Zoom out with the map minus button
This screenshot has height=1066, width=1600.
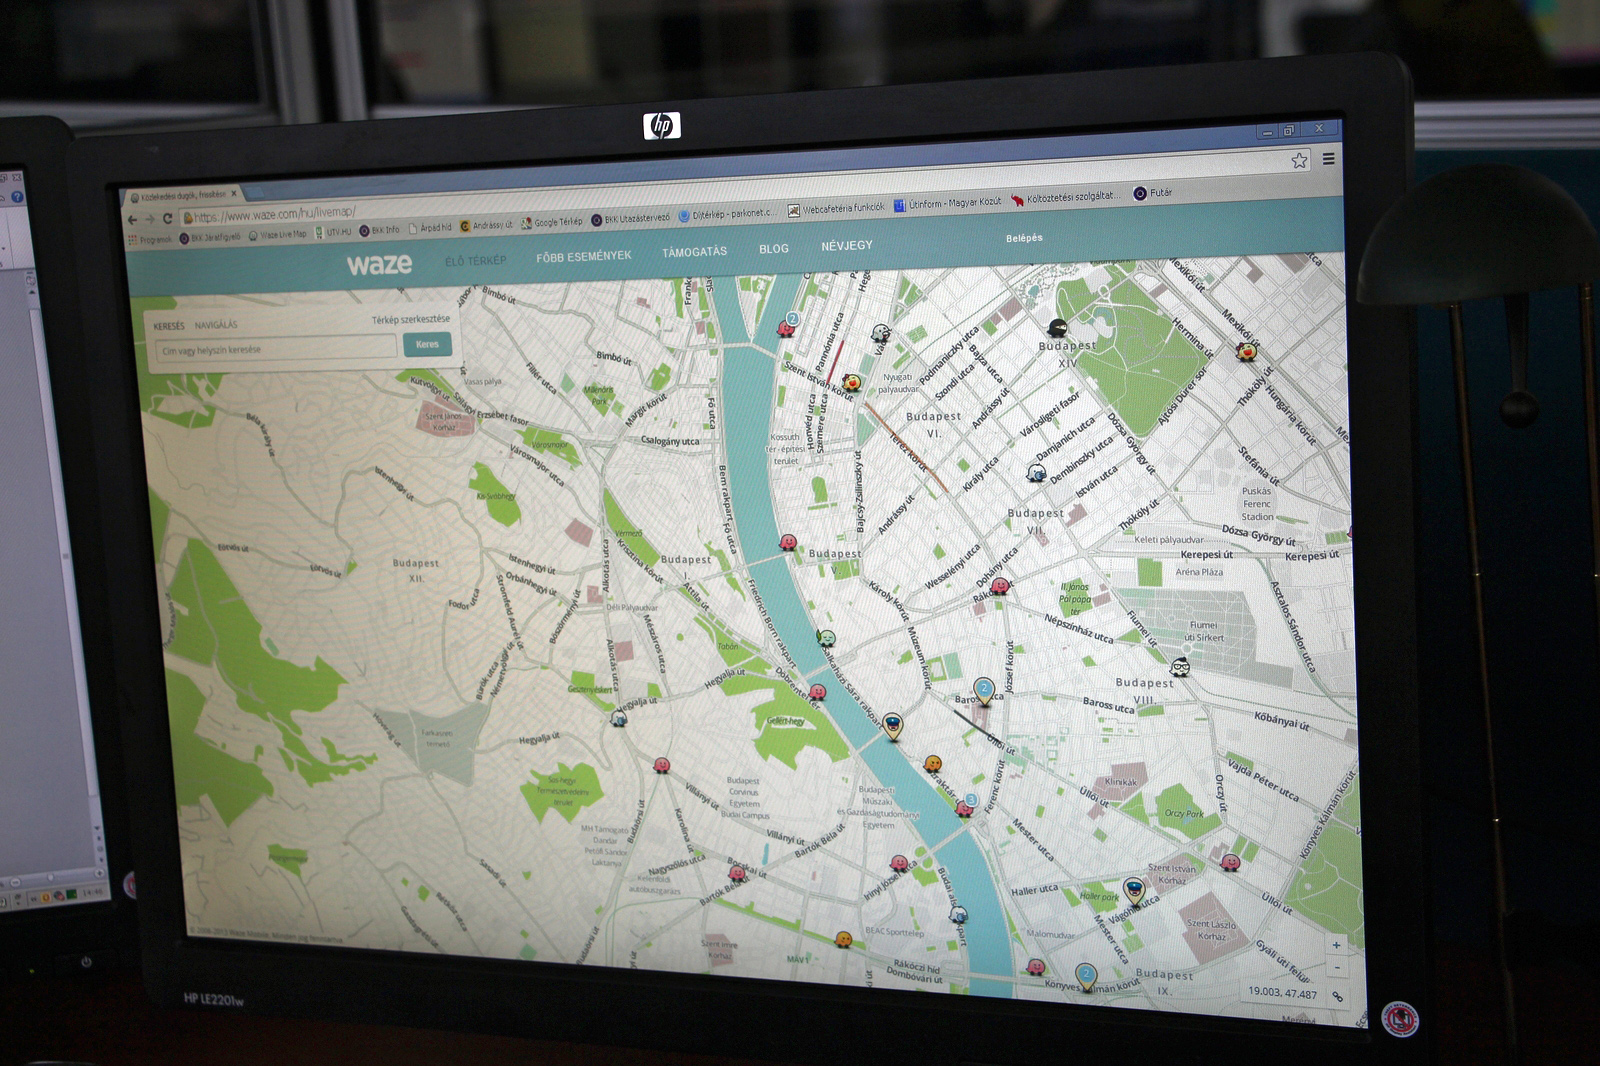pyautogui.click(x=1336, y=968)
